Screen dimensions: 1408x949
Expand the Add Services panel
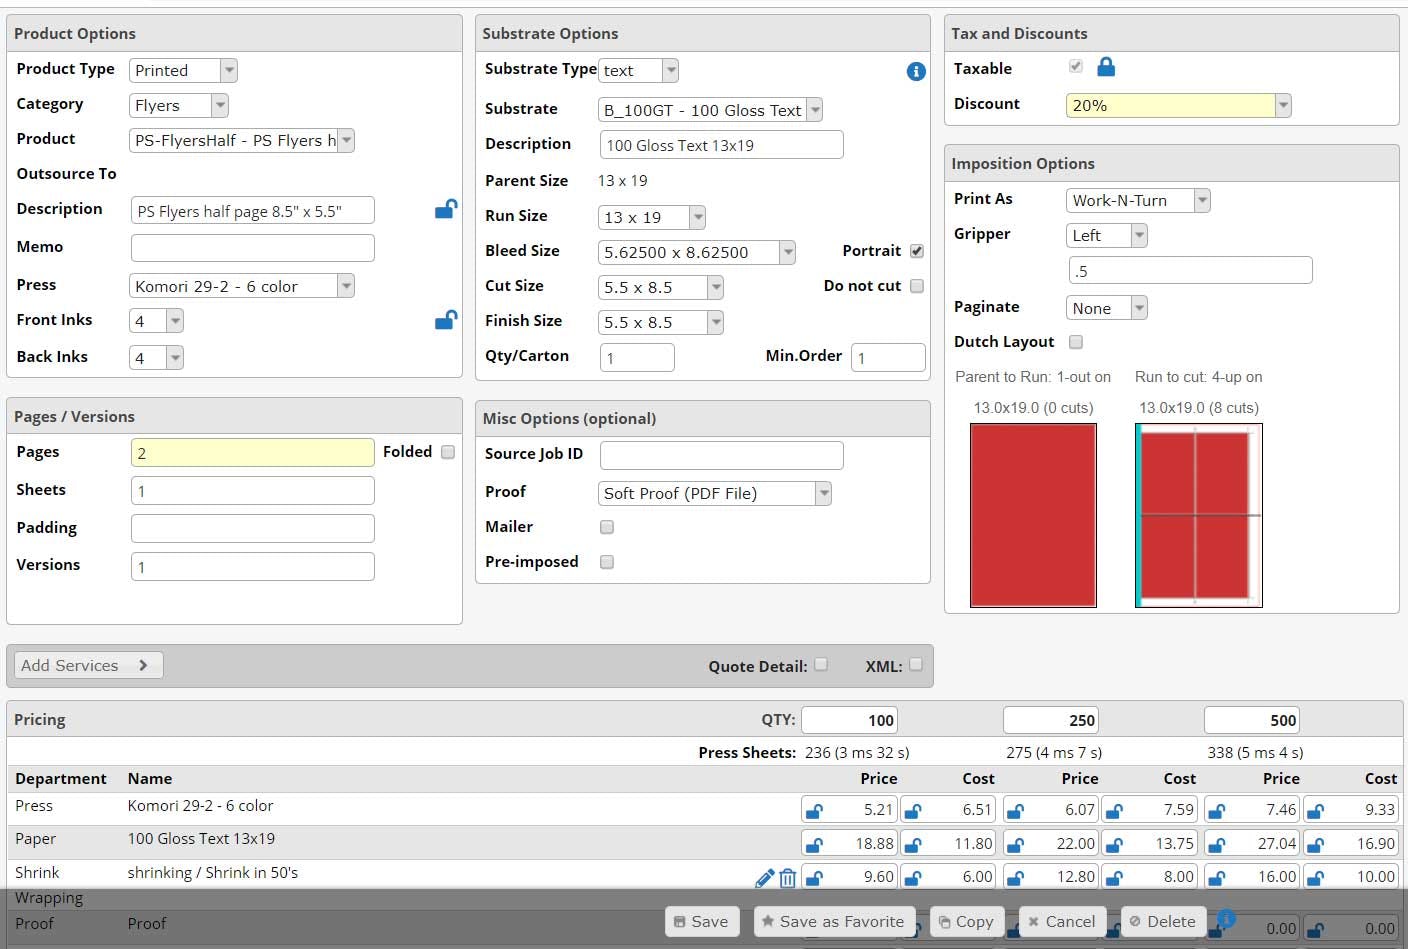(x=87, y=664)
